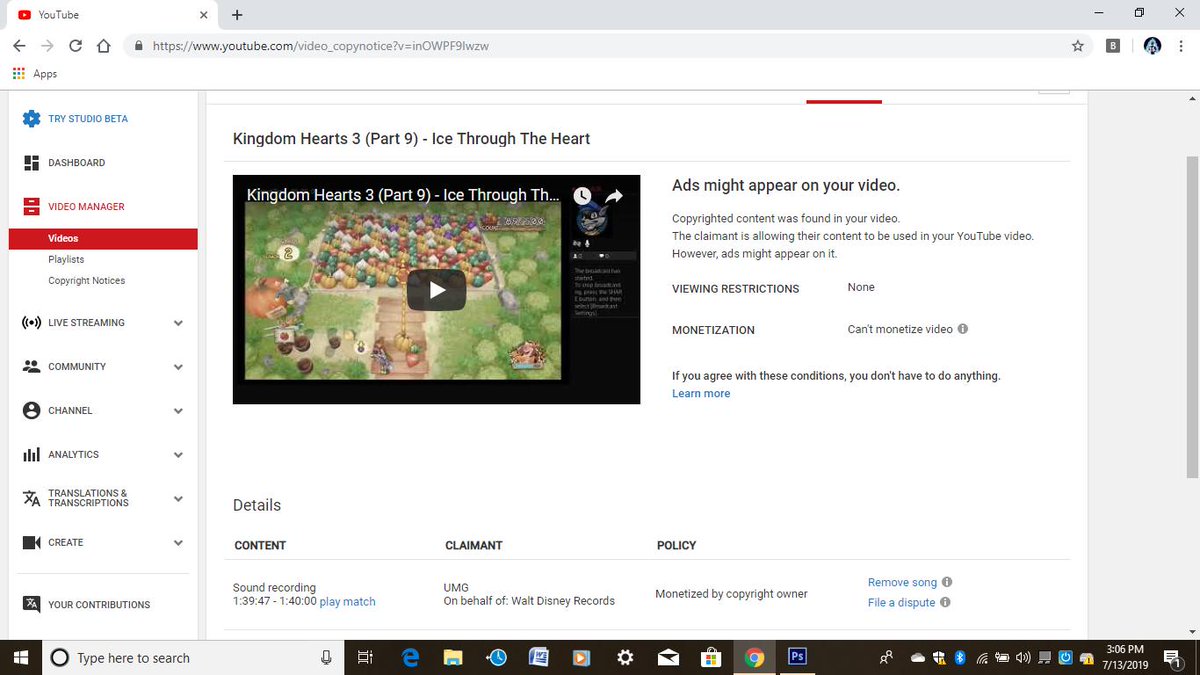The width and height of the screenshot is (1200, 675).
Task: Click the Try Studio Beta gear icon
Action: click(31, 118)
